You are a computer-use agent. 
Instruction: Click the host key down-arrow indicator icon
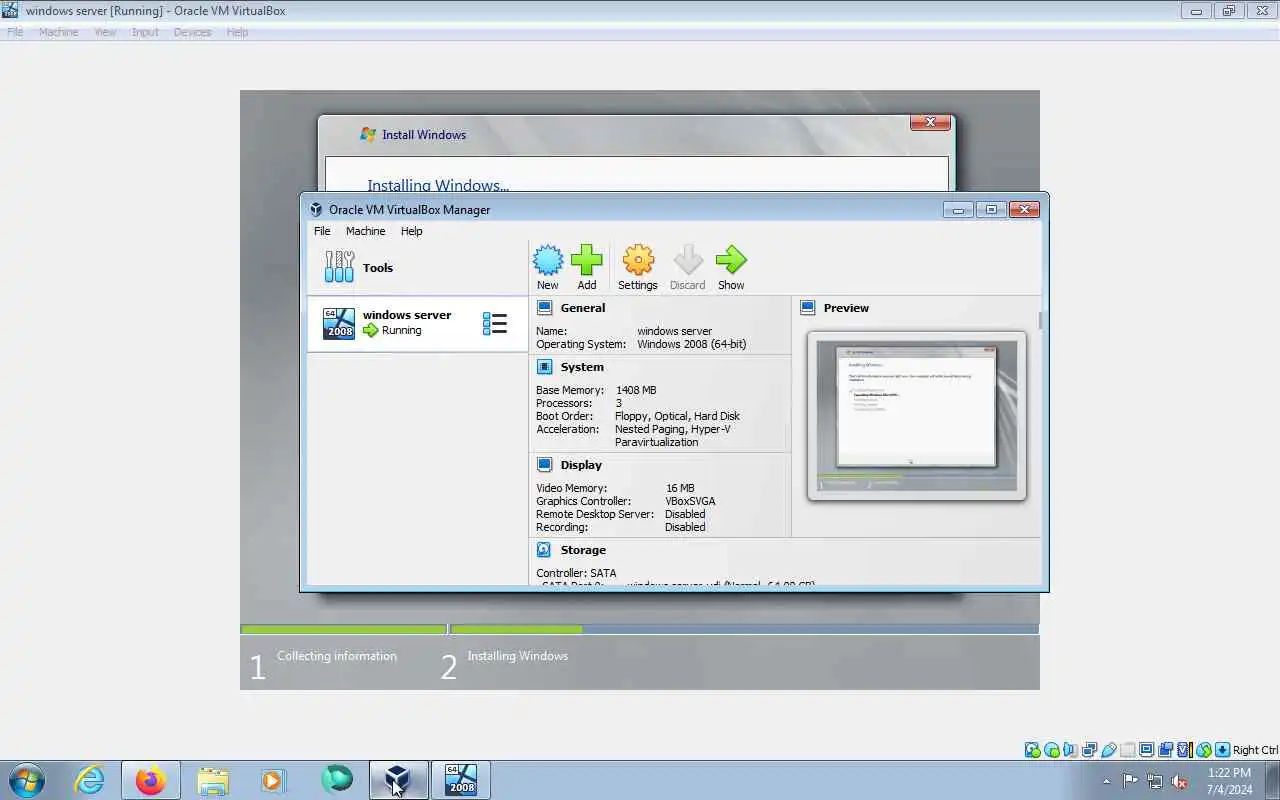(1223, 750)
